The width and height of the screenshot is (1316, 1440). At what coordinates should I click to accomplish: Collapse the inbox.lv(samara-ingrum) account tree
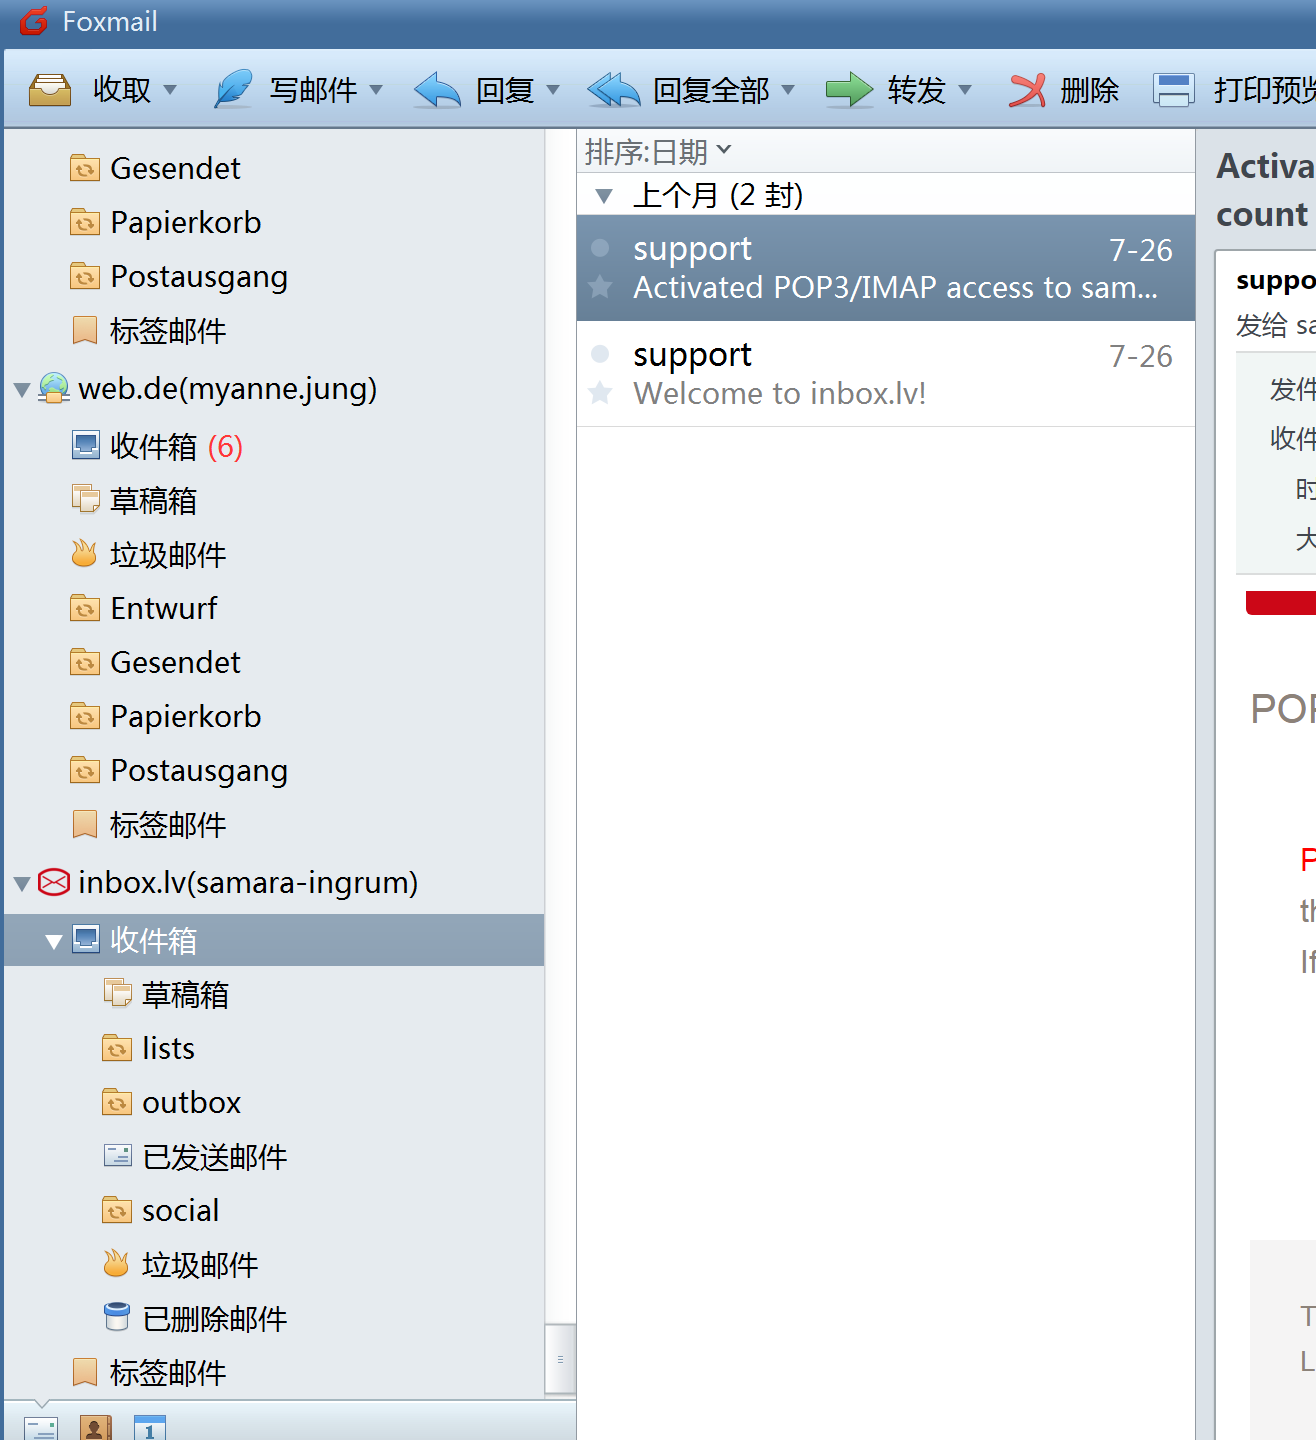[x=22, y=884]
